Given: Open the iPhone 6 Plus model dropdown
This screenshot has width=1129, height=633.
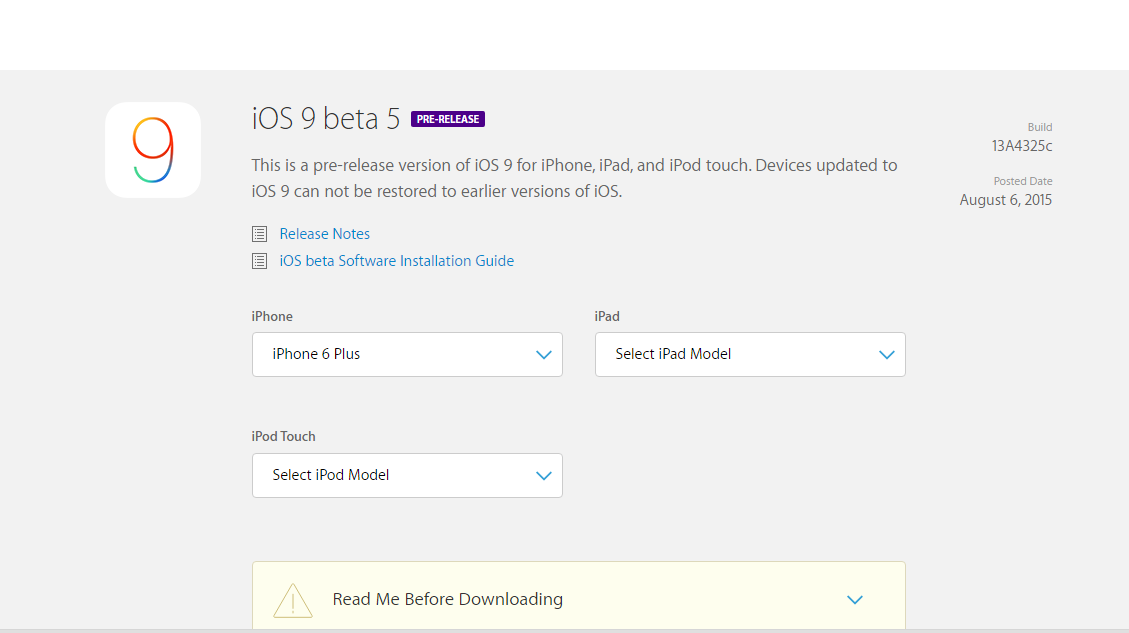Looking at the screenshot, I should 408,354.
